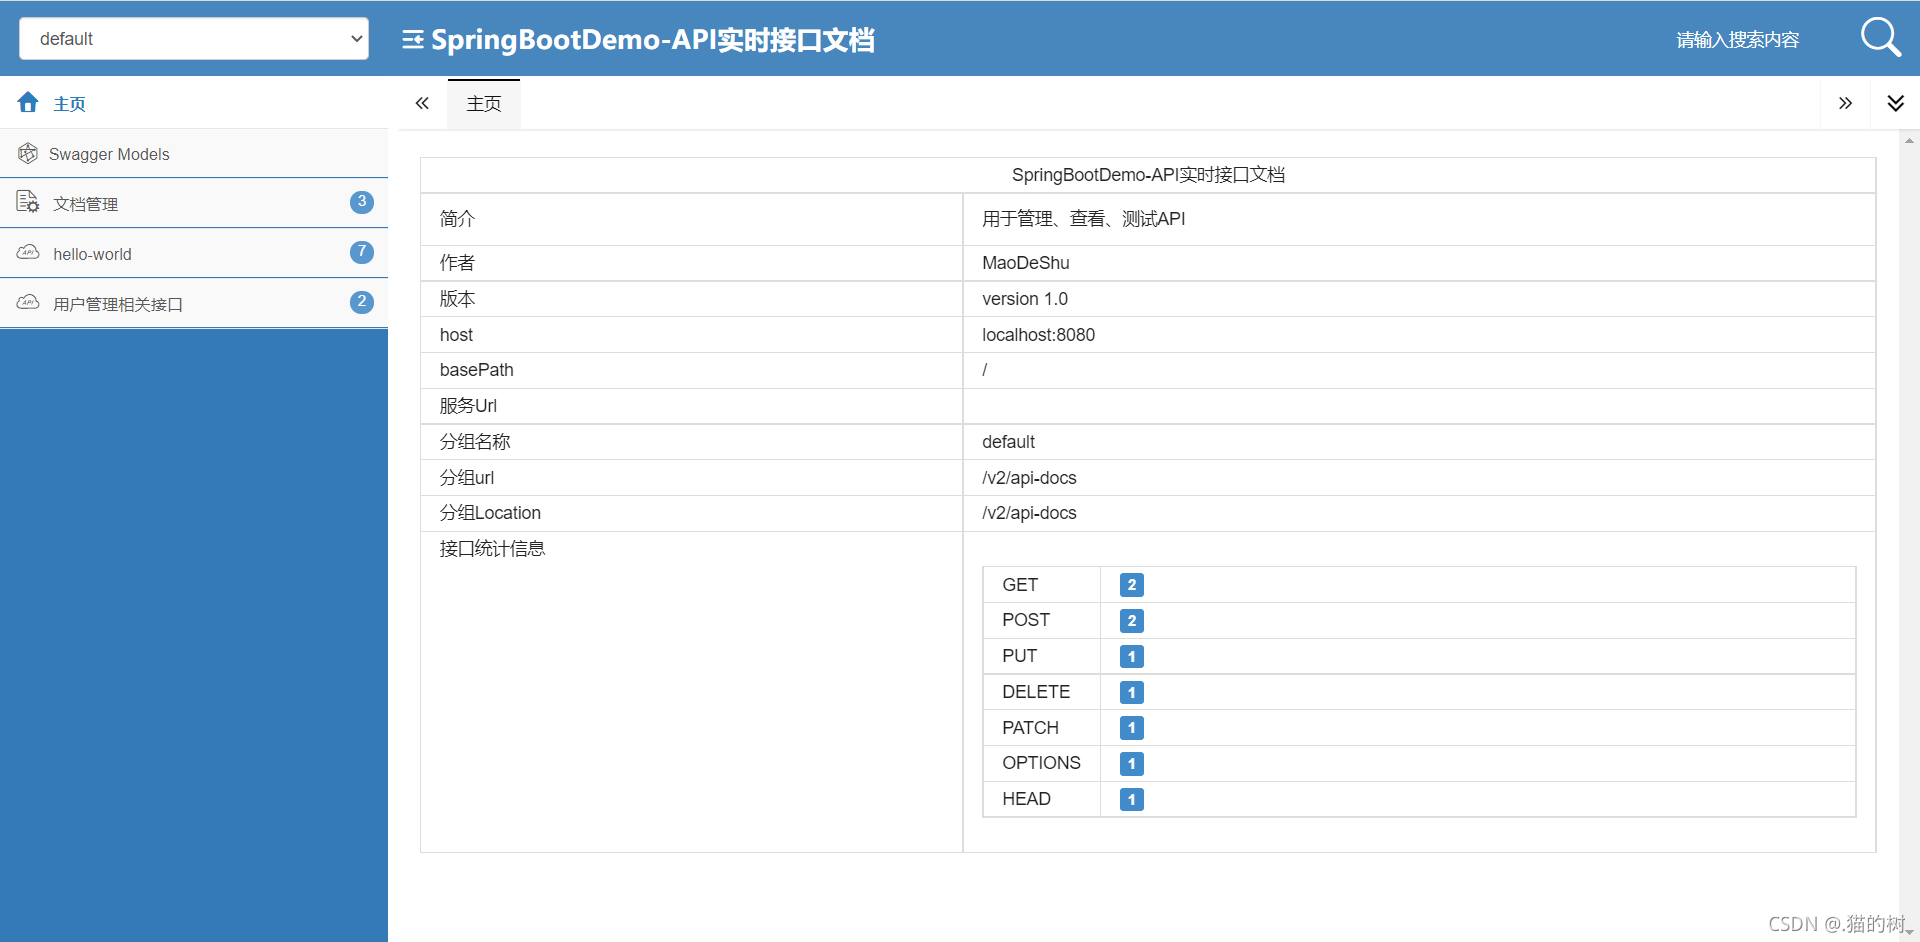Click the 用户管理相关接口 badge showing 2
1920x942 pixels.
tap(362, 302)
